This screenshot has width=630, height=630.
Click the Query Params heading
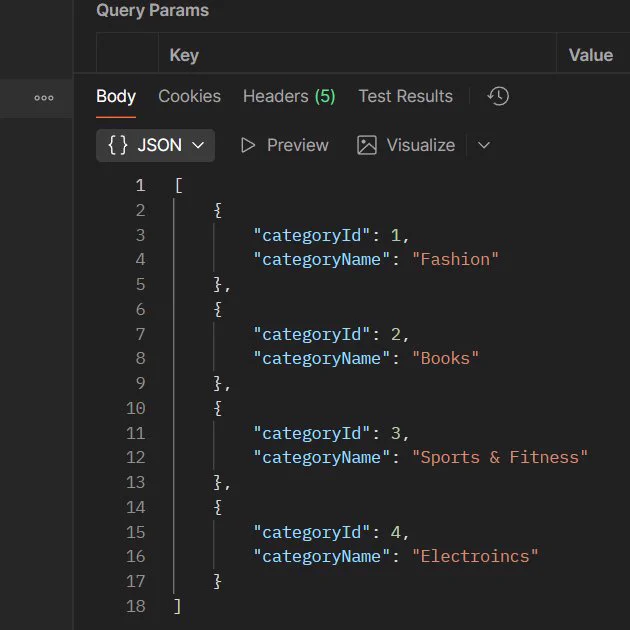(x=152, y=10)
